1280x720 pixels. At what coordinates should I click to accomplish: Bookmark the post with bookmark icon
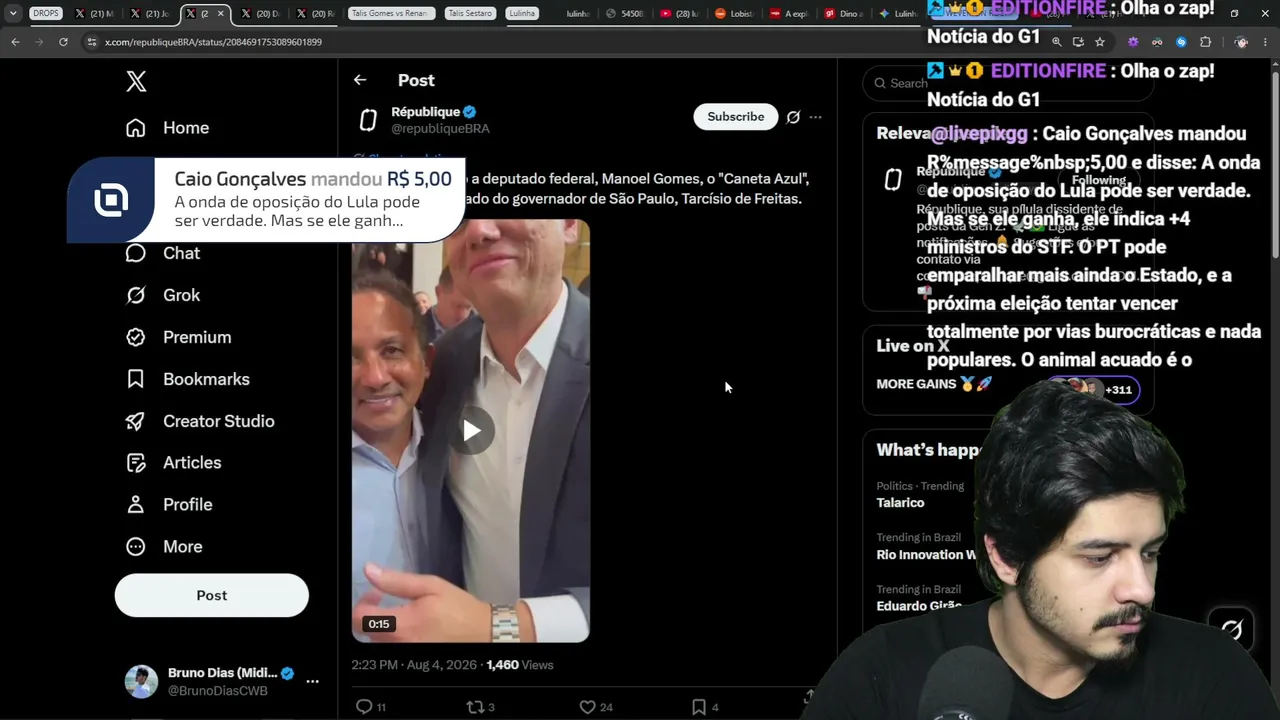699,707
